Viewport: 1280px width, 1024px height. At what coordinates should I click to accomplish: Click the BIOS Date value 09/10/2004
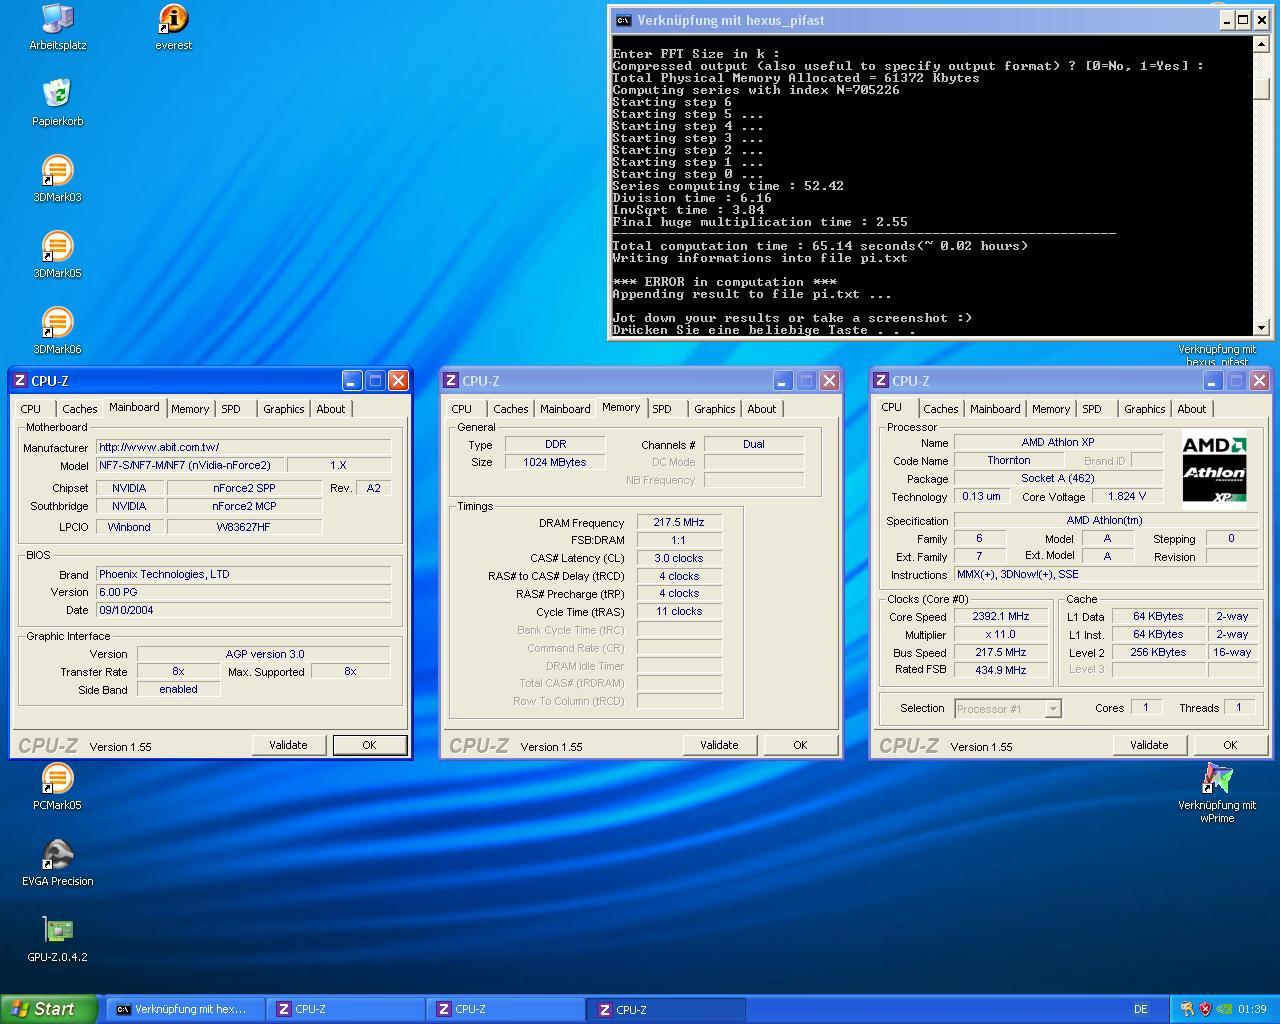(x=243, y=610)
